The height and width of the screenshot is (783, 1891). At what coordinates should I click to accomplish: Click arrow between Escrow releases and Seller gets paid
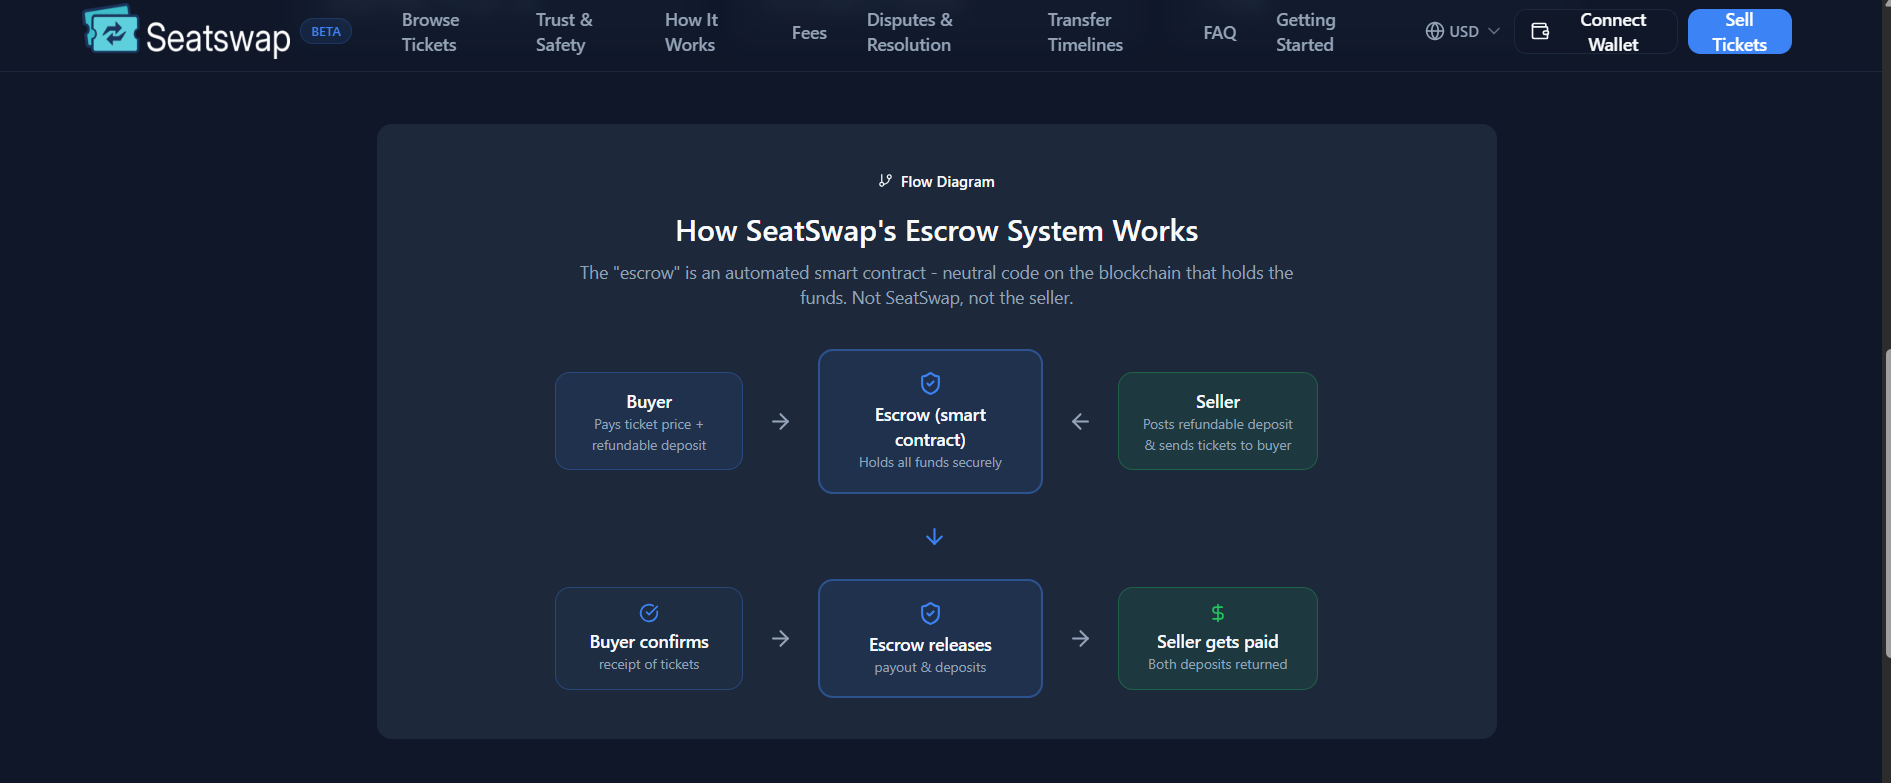[x=1080, y=638]
